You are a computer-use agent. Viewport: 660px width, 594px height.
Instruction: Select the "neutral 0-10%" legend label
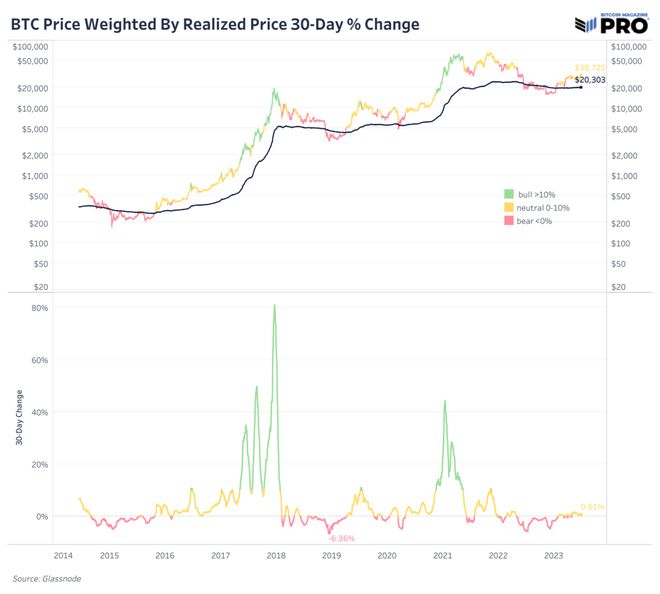point(542,206)
